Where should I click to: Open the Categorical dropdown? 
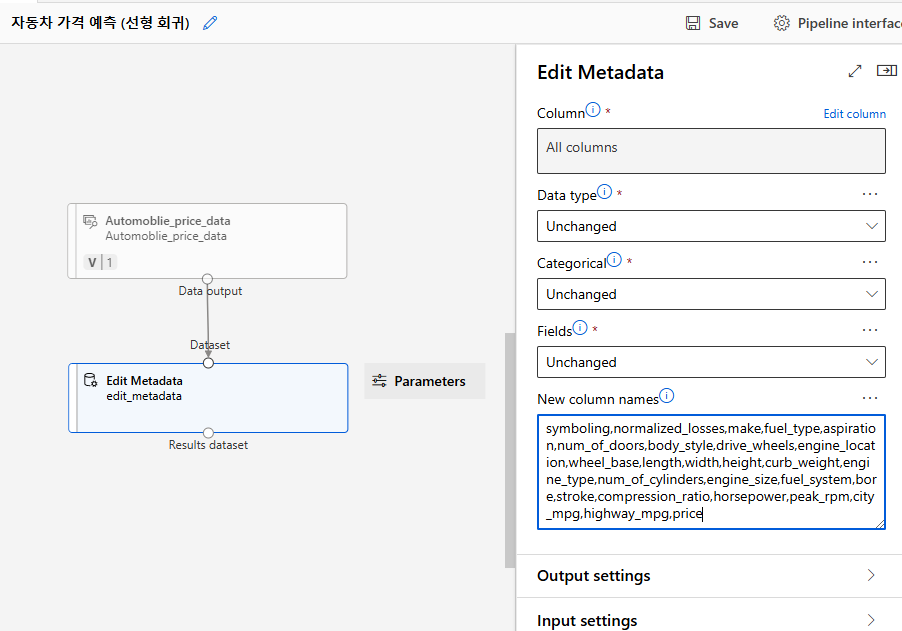pos(711,294)
